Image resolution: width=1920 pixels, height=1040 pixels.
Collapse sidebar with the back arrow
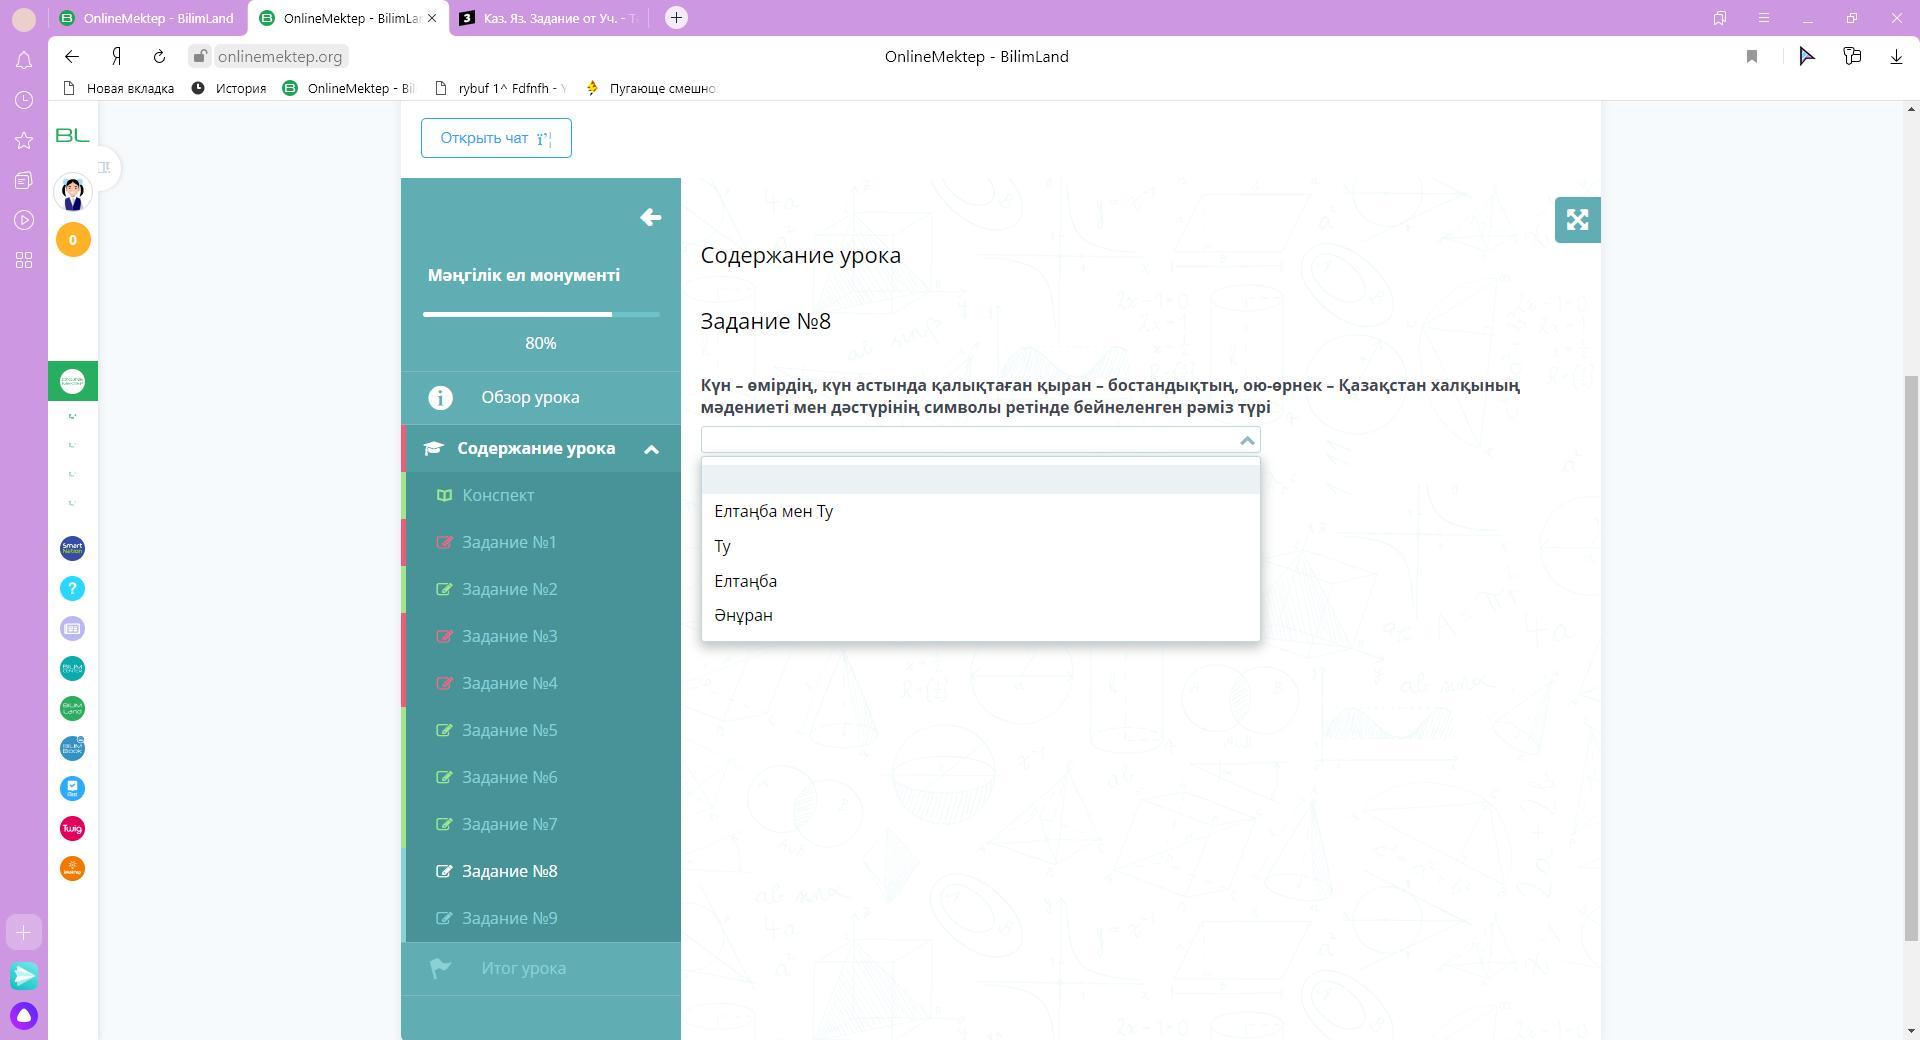(x=650, y=218)
